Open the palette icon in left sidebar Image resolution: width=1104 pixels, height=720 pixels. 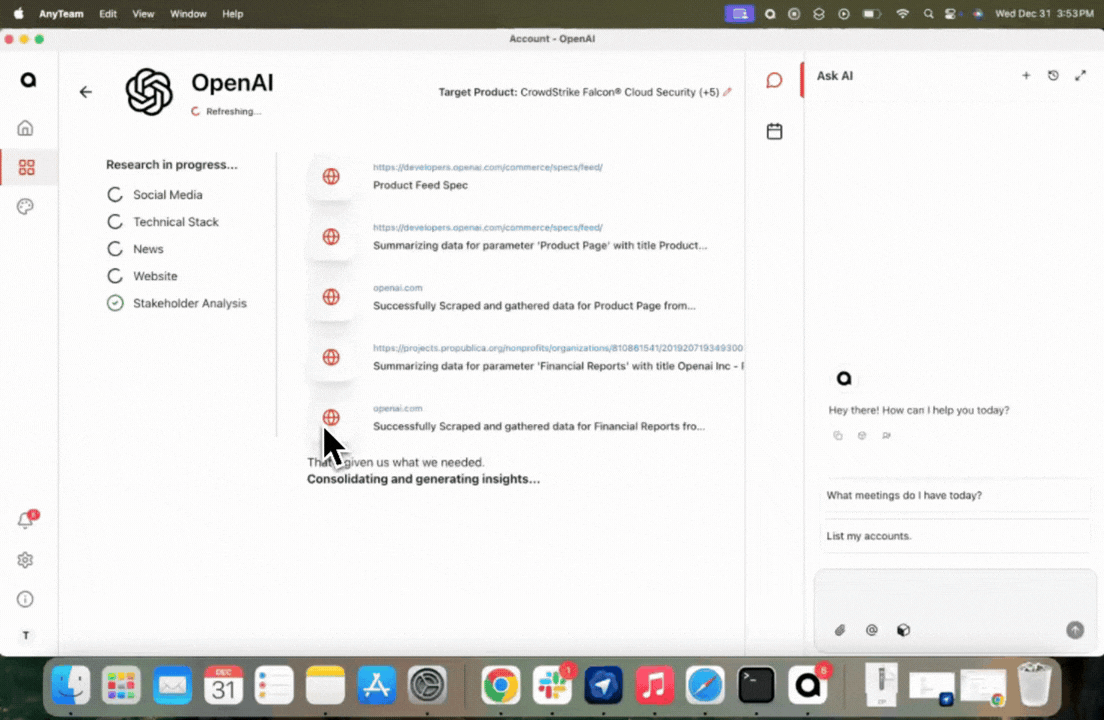pyautogui.click(x=26, y=206)
